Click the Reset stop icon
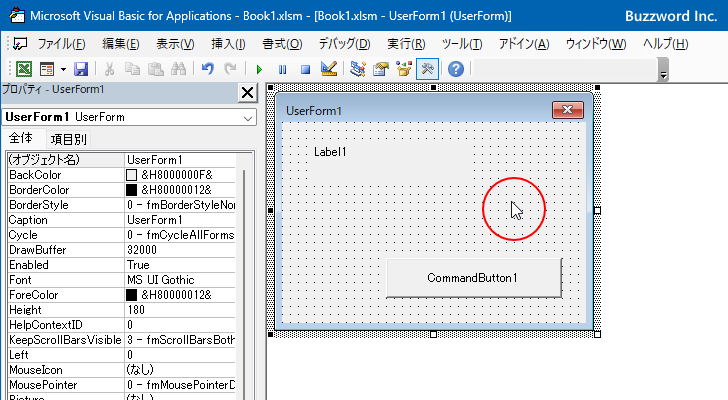The width and height of the screenshot is (728, 400). click(x=305, y=70)
